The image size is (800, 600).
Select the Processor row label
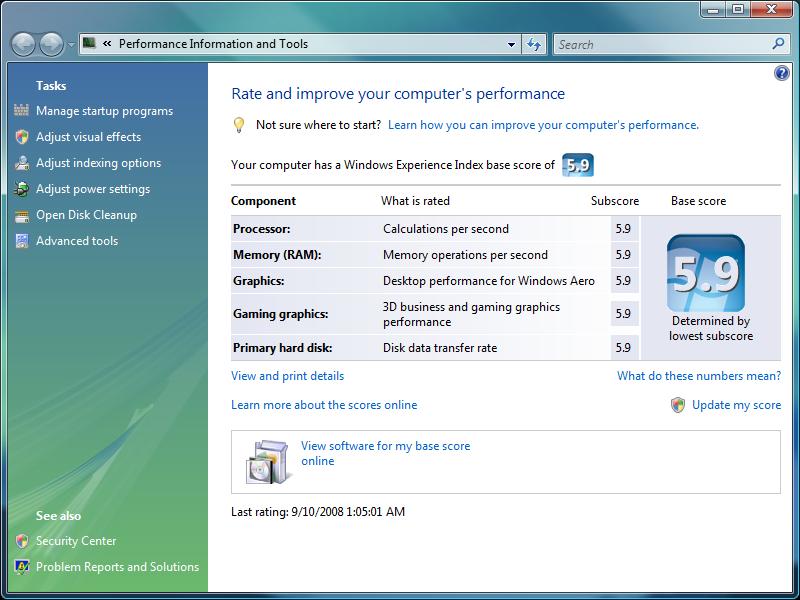pos(262,229)
